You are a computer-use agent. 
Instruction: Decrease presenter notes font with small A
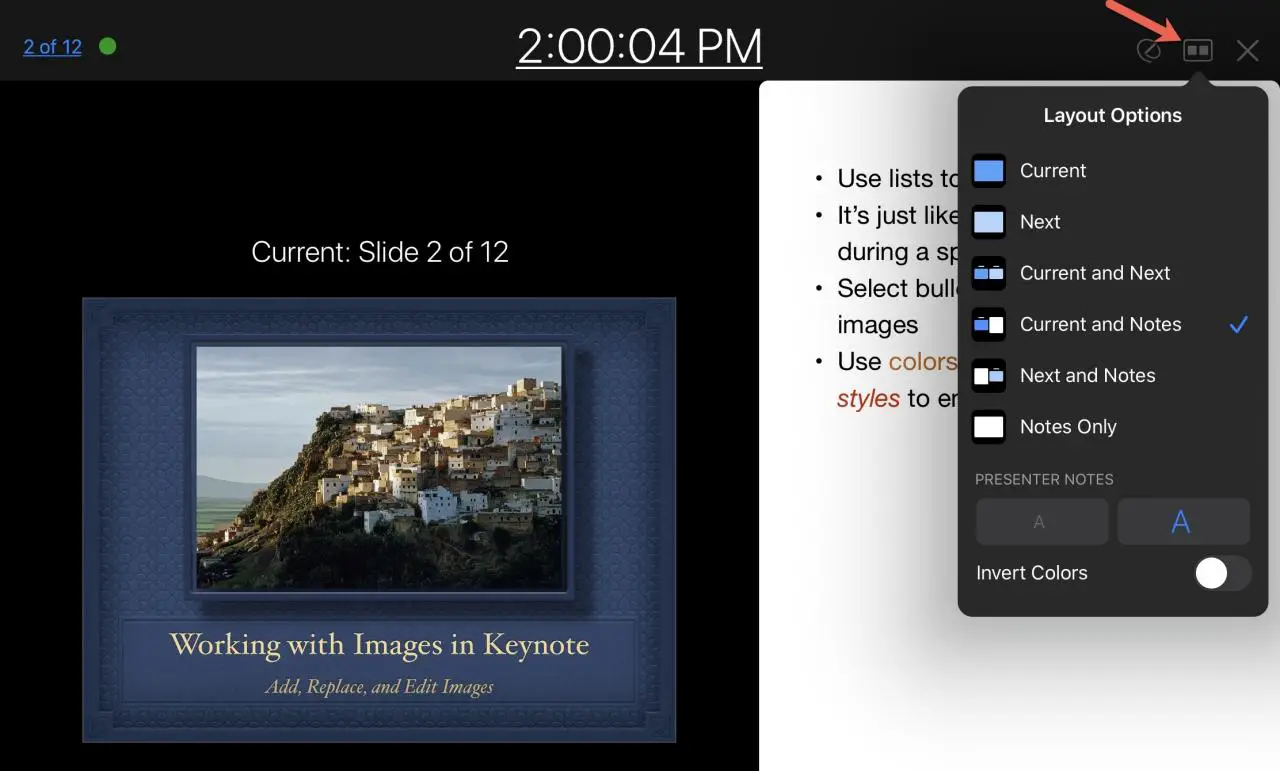(x=1041, y=522)
